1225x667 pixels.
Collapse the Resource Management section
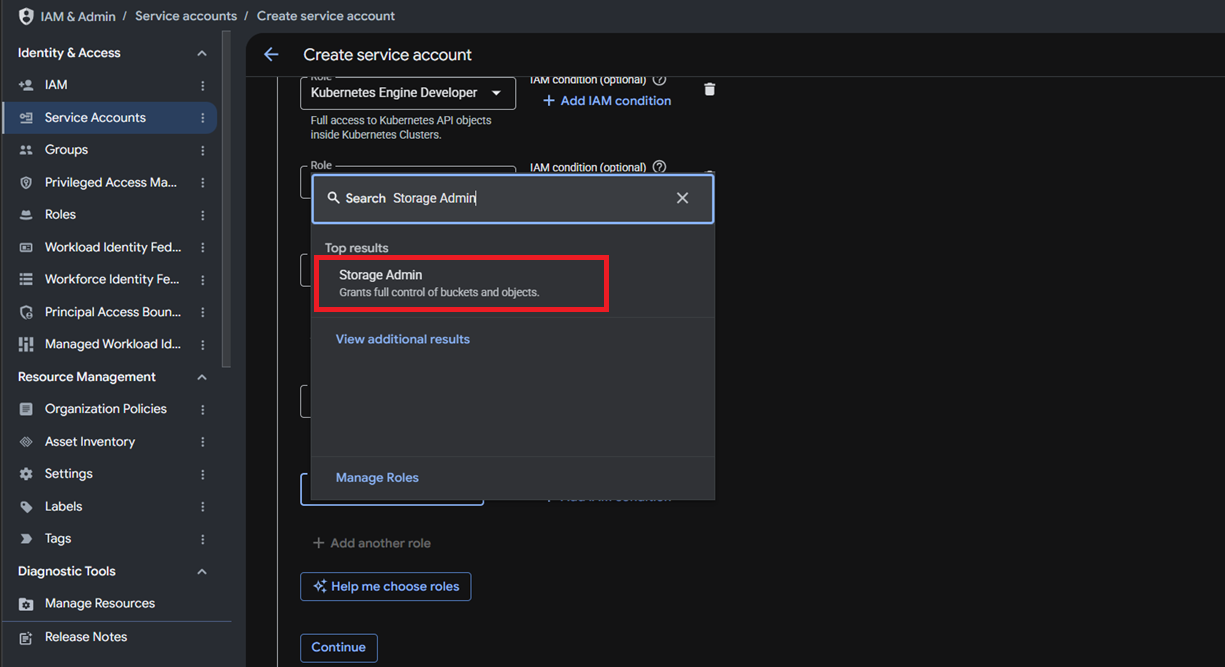coord(202,377)
